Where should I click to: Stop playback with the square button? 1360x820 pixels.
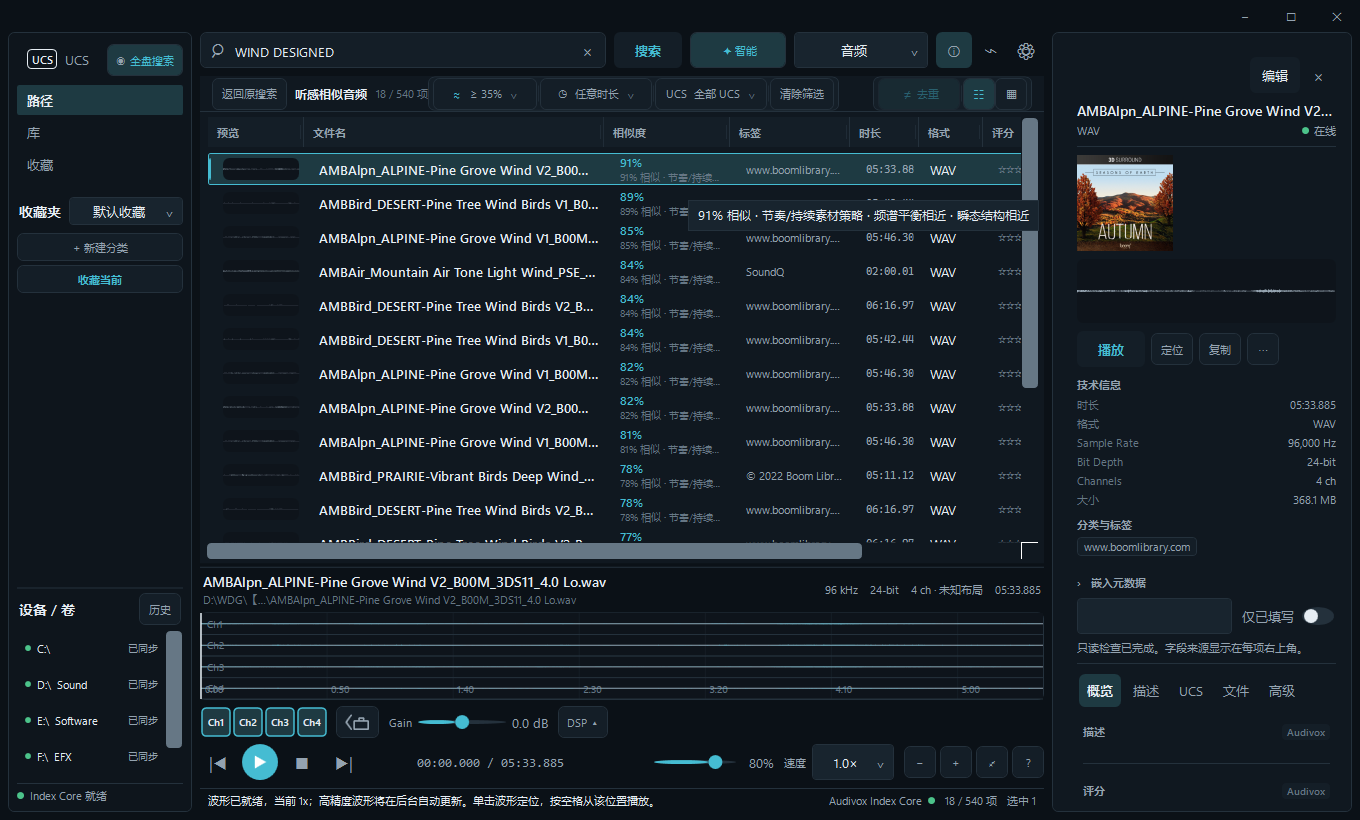[x=302, y=763]
